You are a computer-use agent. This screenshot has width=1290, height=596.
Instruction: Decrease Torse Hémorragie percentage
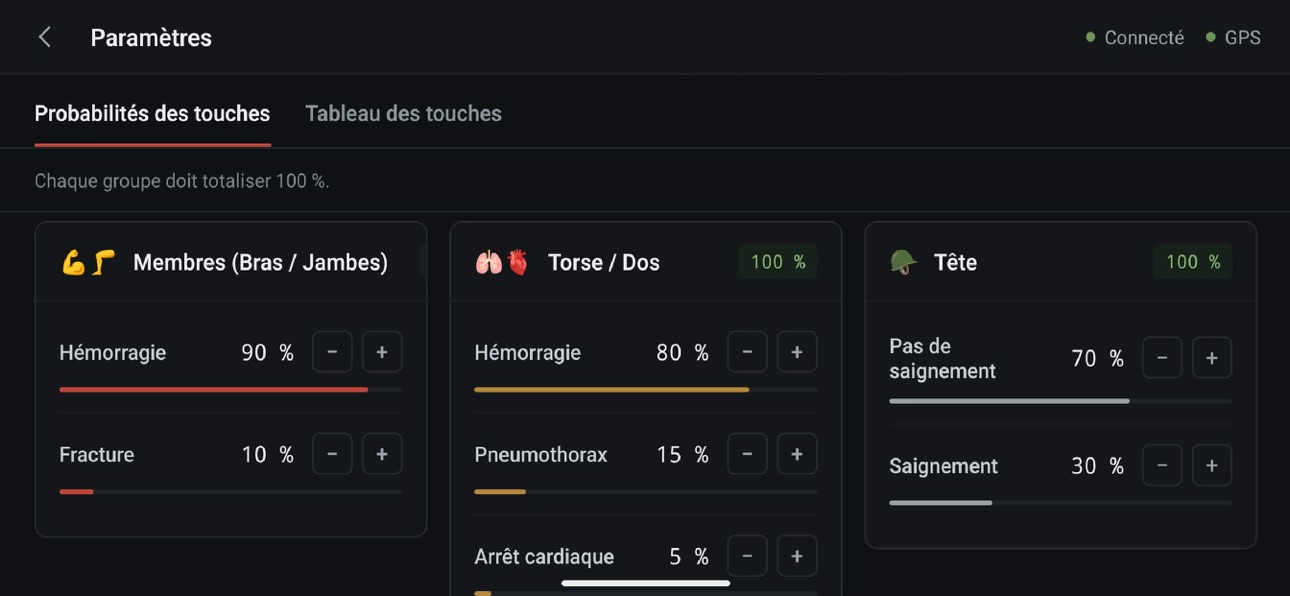(x=747, y=352)
